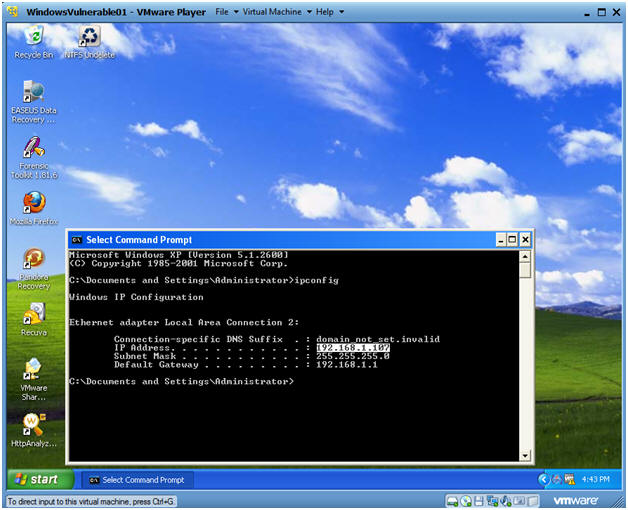Close the Command Prompt window
Viewport: 628px width, 510px height.
point(525,240)
